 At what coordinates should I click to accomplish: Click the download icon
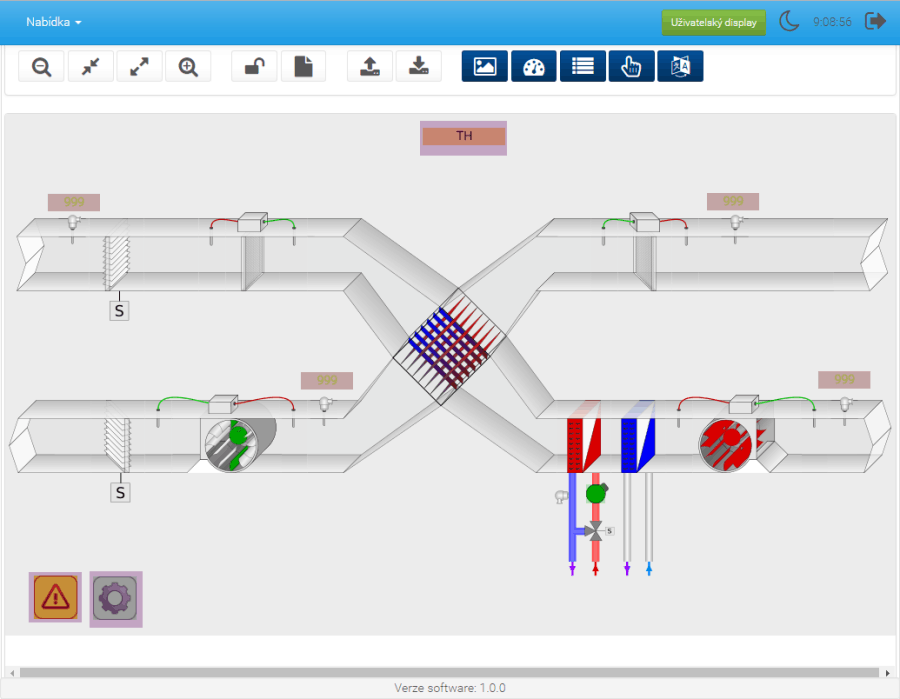click(418, 67)
